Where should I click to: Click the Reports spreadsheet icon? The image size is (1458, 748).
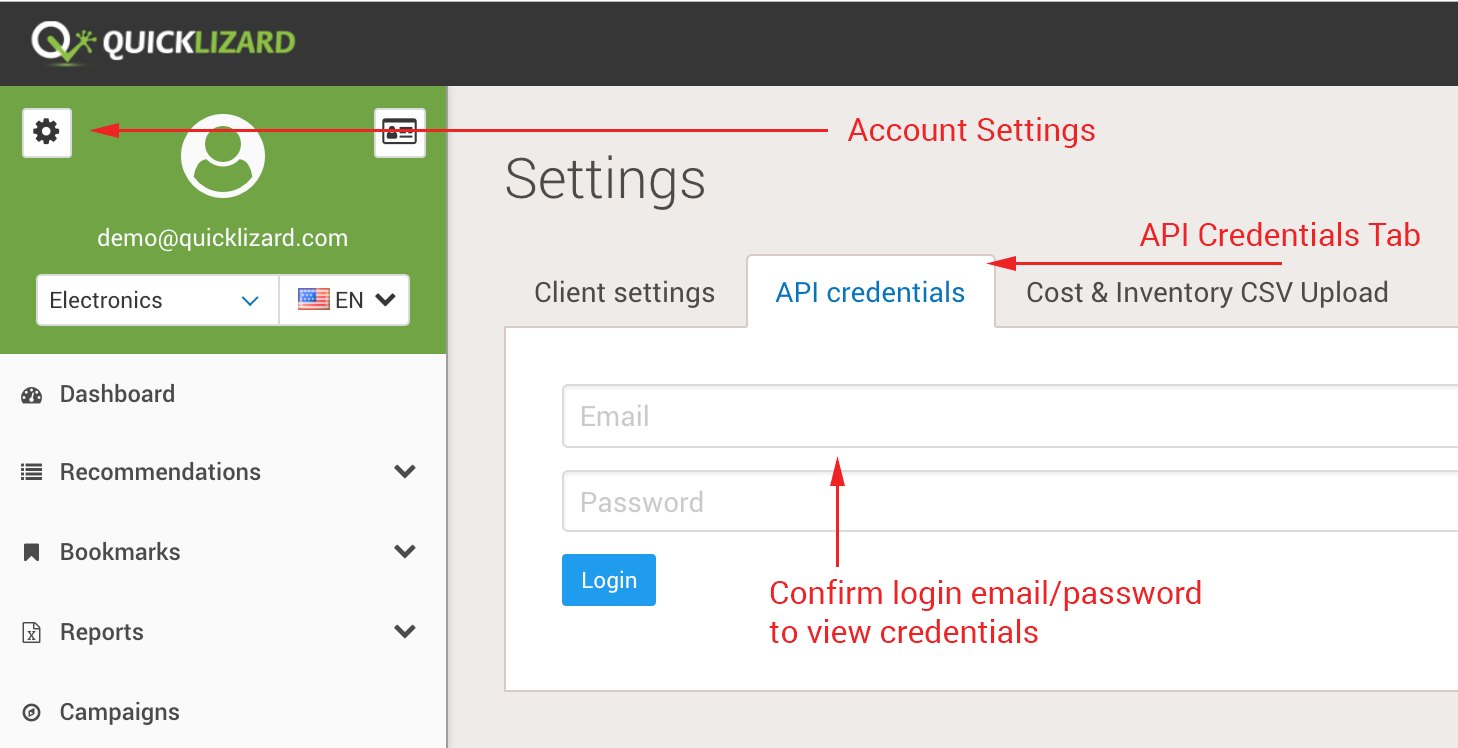31,631
